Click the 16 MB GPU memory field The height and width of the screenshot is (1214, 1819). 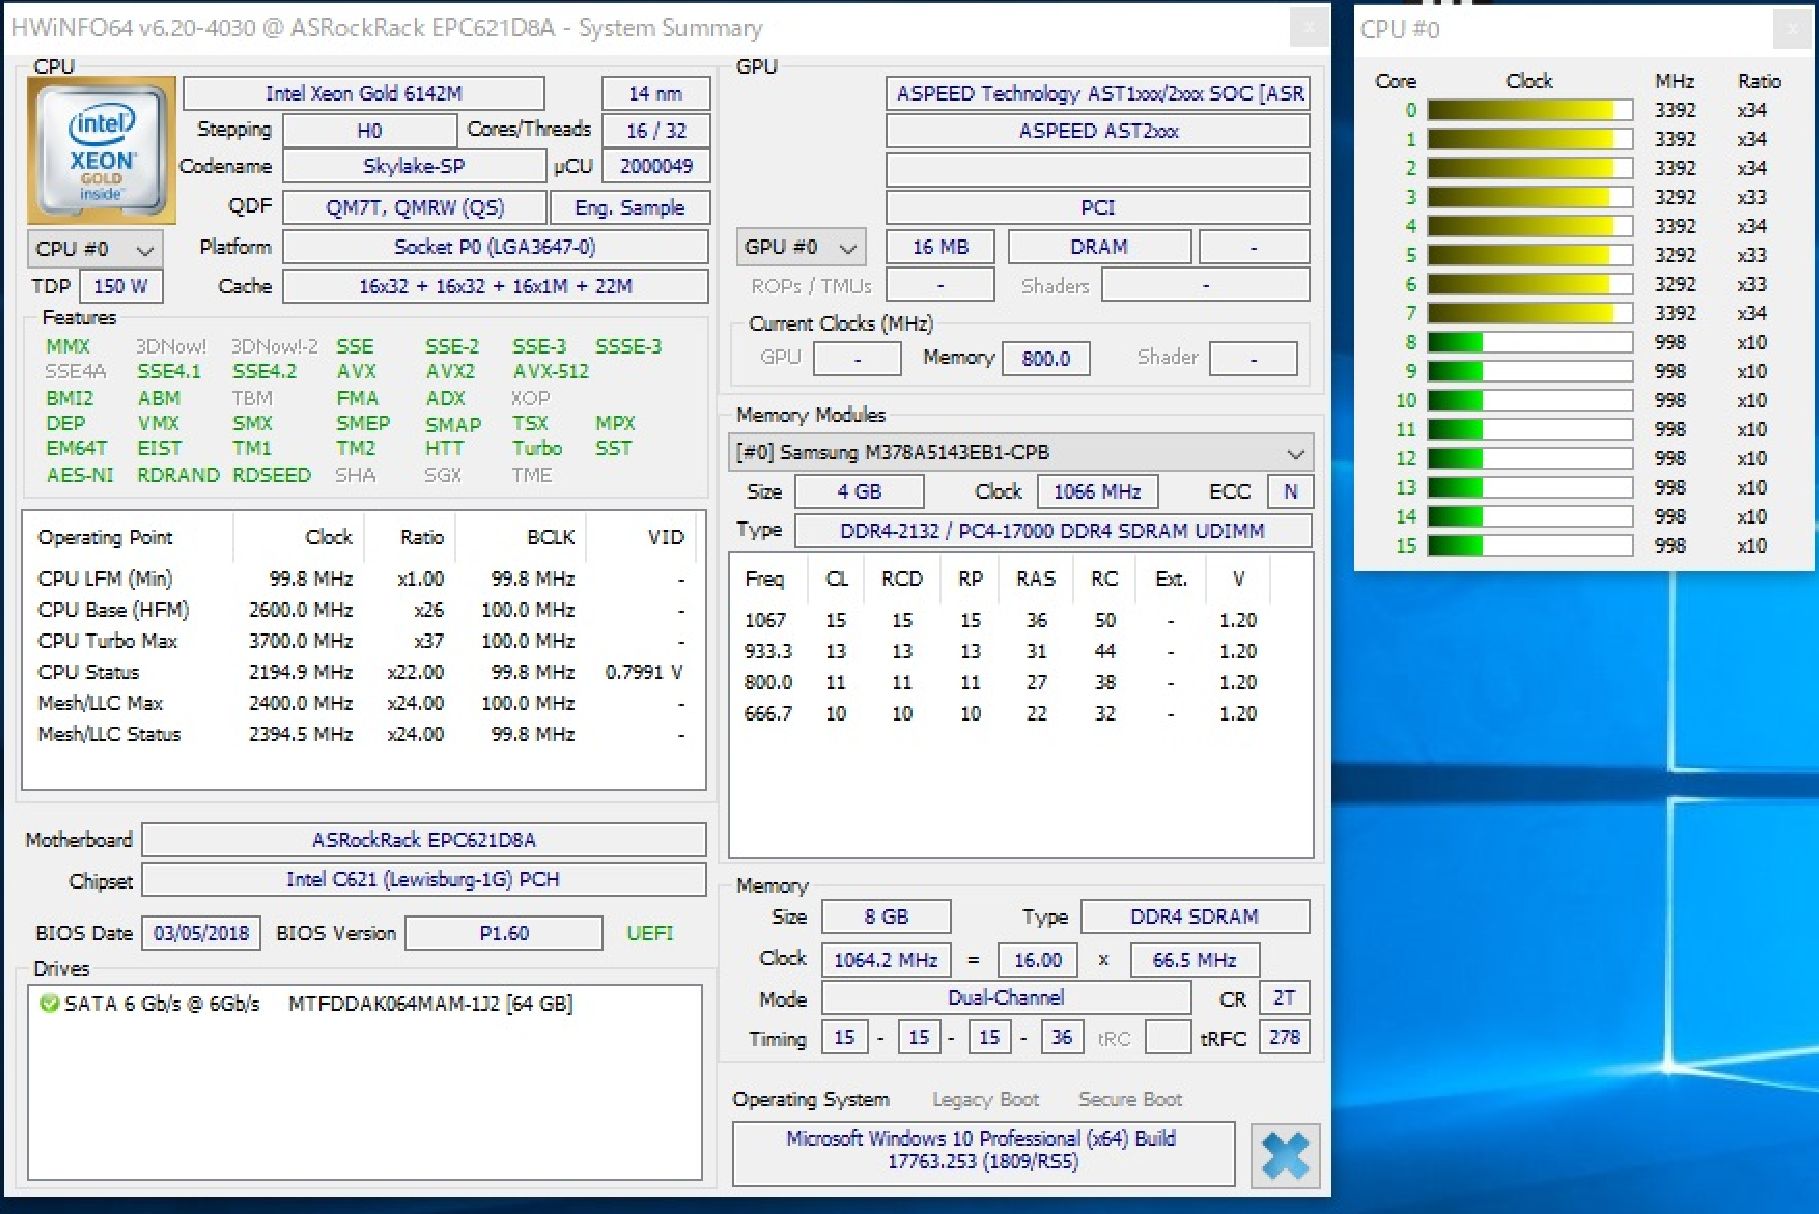941,246
